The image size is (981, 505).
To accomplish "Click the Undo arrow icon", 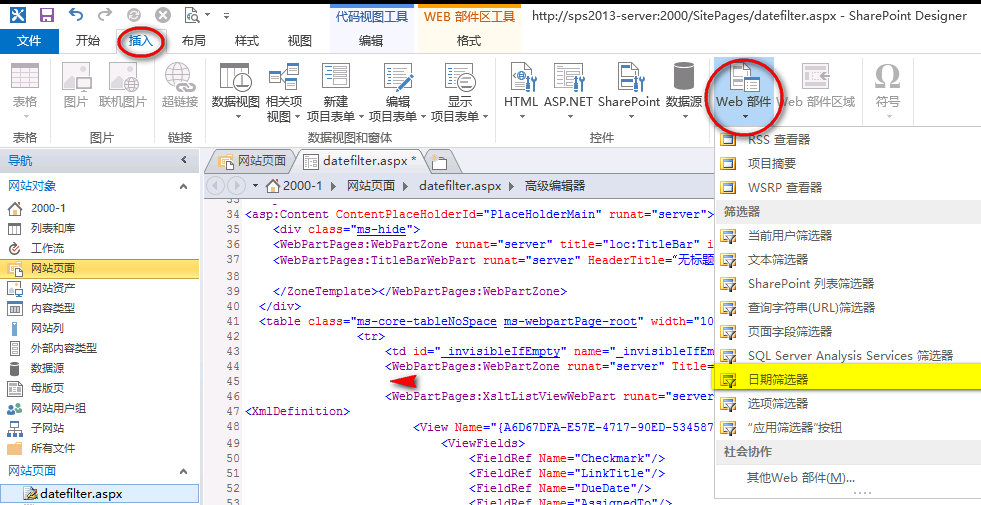I will (75, 14).
